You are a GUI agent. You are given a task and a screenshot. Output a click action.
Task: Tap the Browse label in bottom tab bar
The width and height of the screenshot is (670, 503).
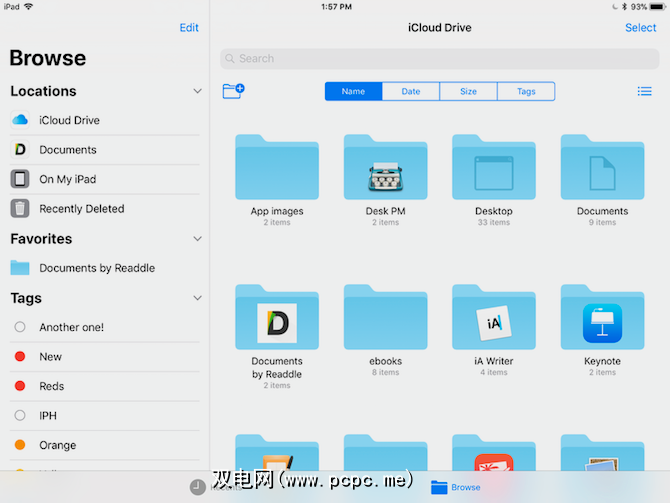coord(466,487)
